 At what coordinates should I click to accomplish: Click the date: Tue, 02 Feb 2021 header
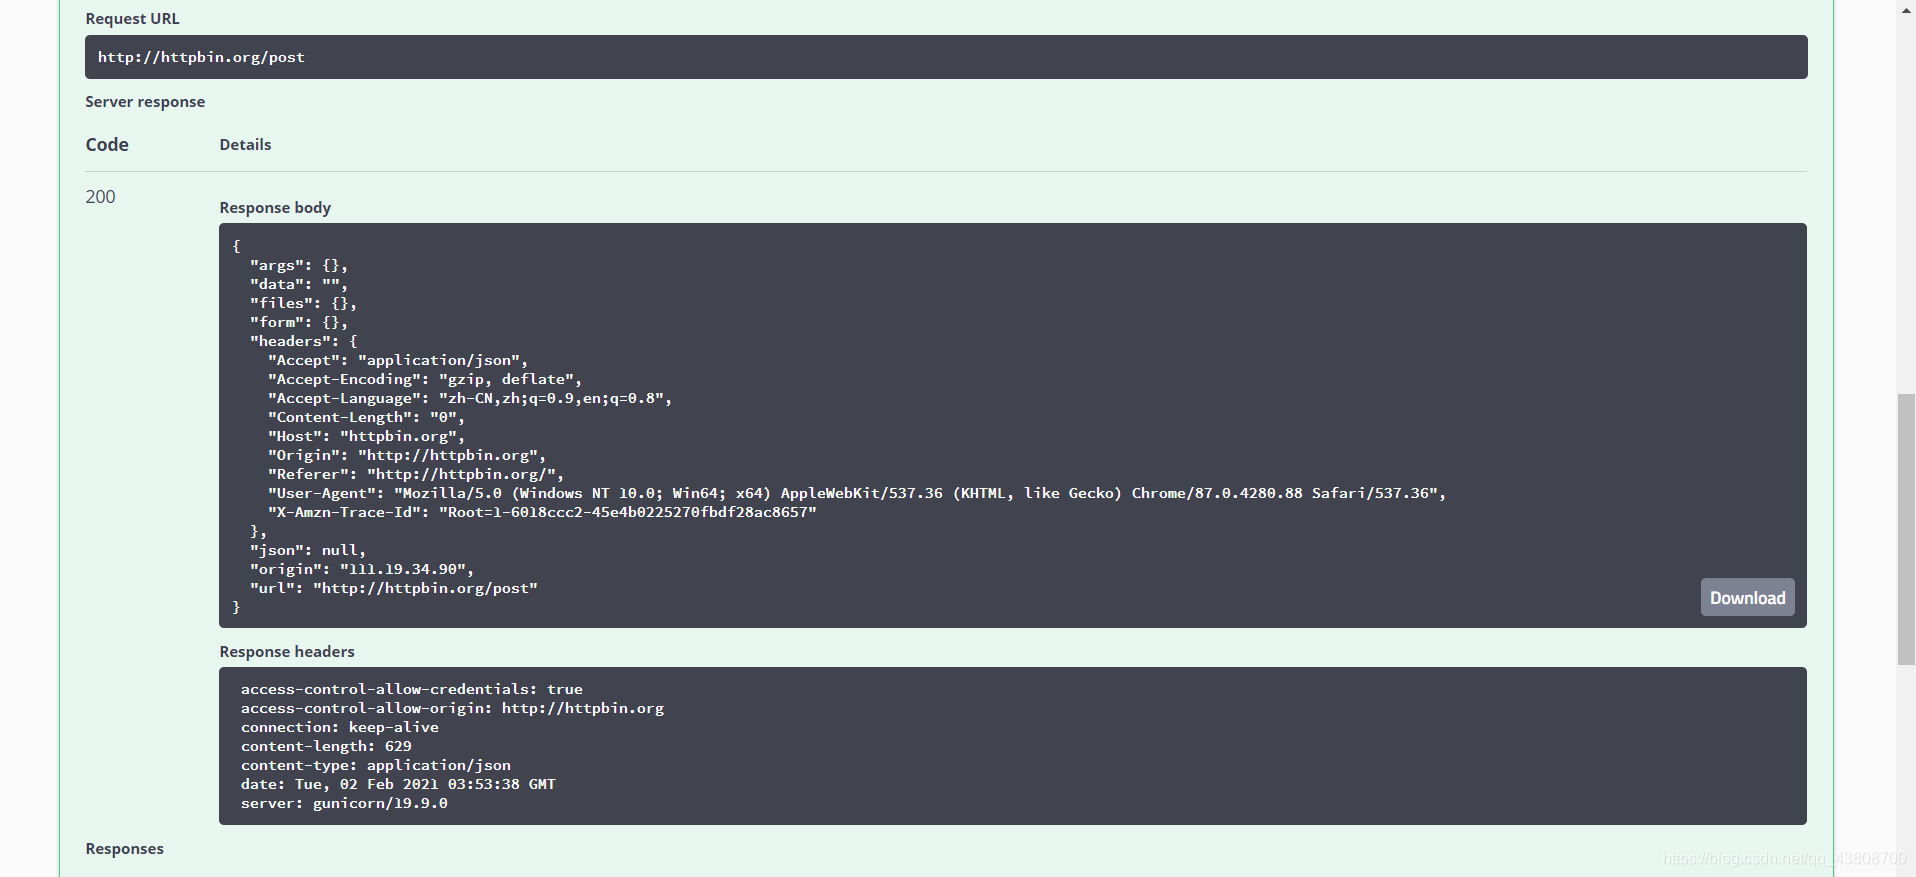click(x=398, y=784)
